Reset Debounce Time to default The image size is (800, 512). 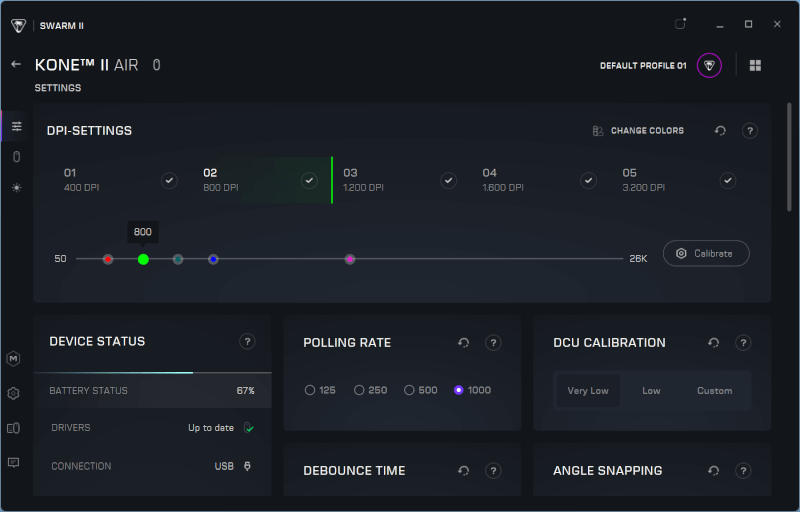pyautogui.click(x=463, y=471)
